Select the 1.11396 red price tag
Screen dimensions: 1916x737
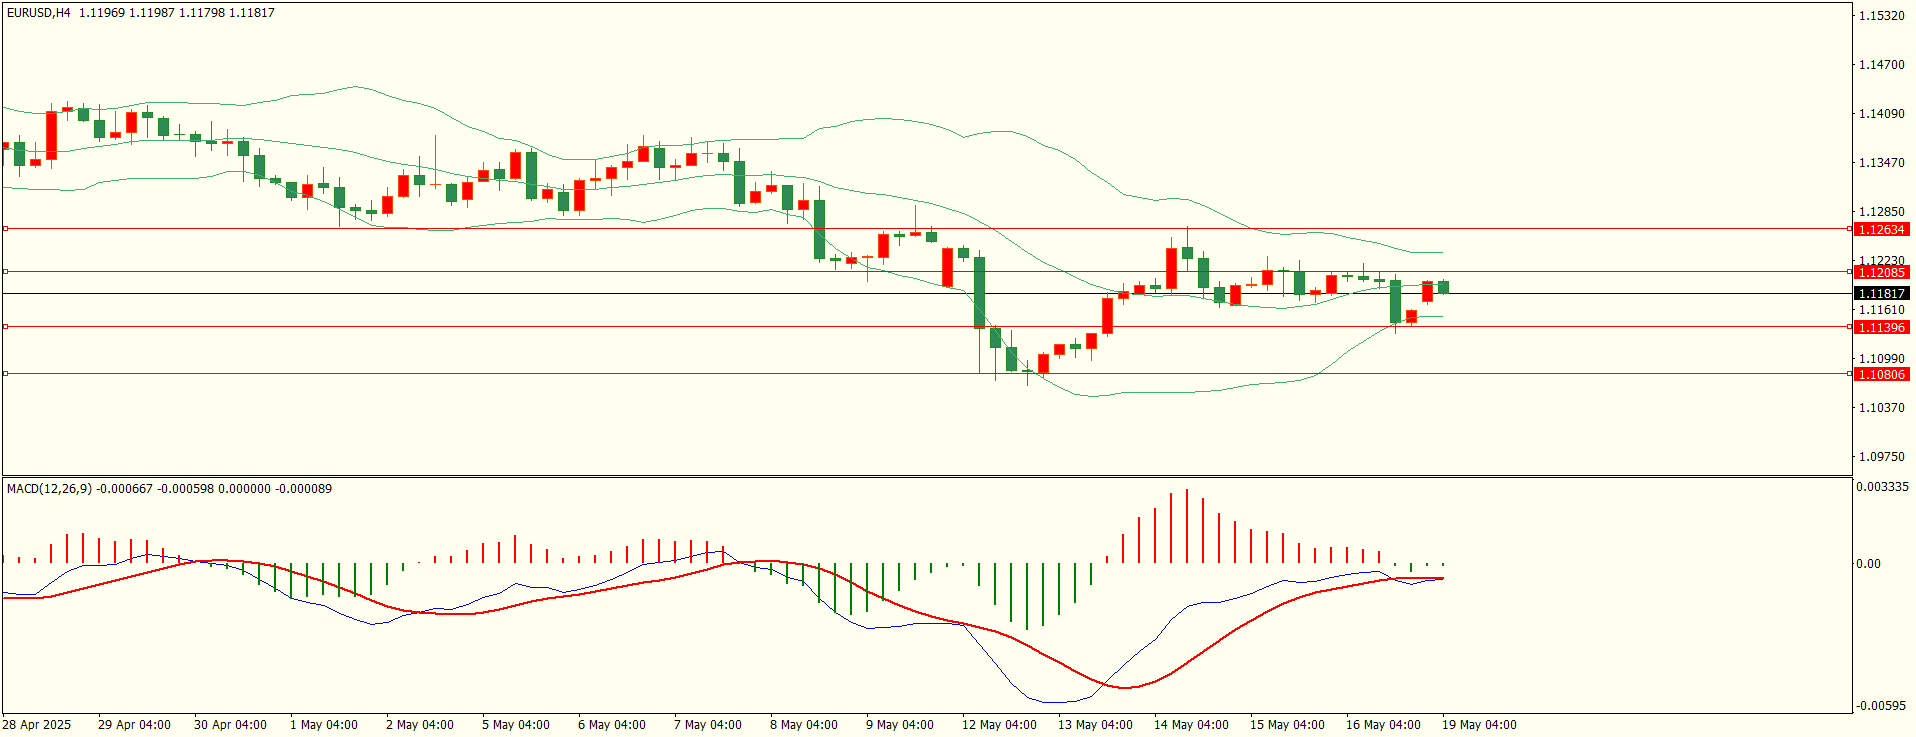(x=1882, y=327)
